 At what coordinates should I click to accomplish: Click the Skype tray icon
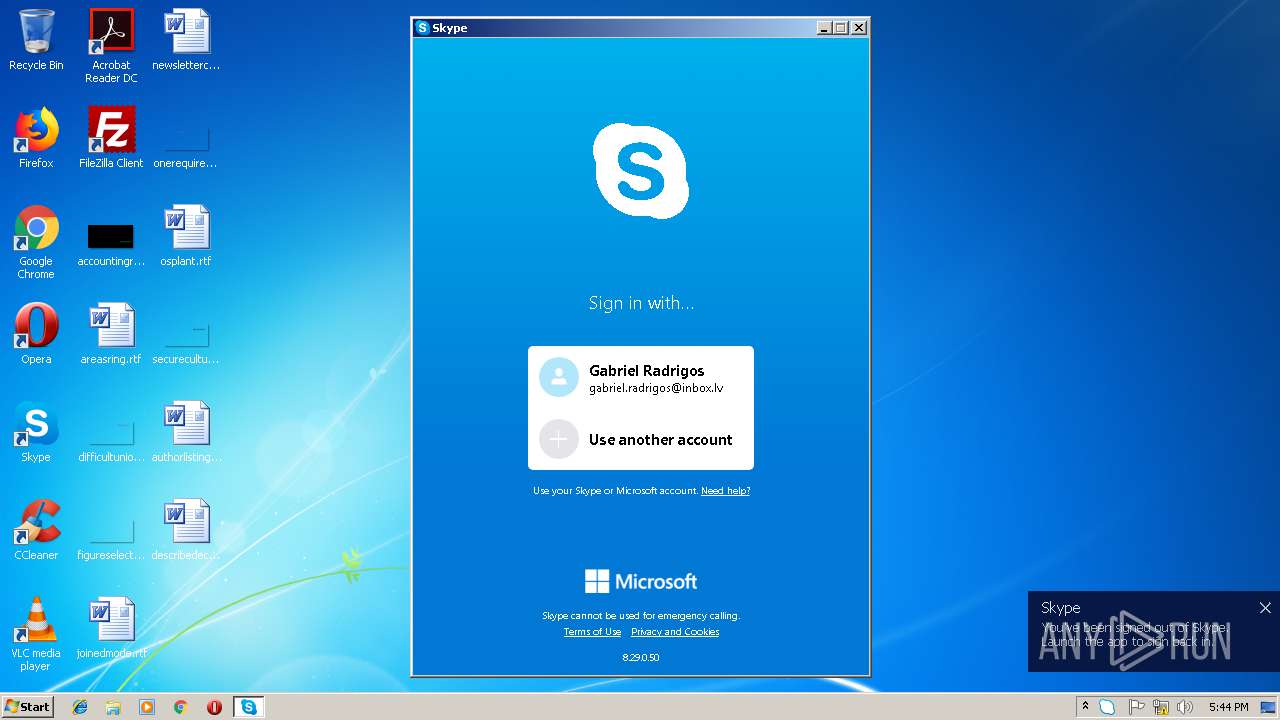[x=1107, y=707]
